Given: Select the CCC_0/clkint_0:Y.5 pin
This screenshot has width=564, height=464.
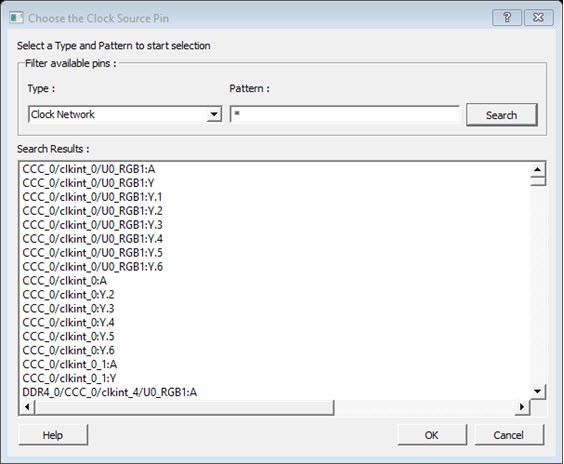Looking at the screenshot, I should tap(68, 336).
